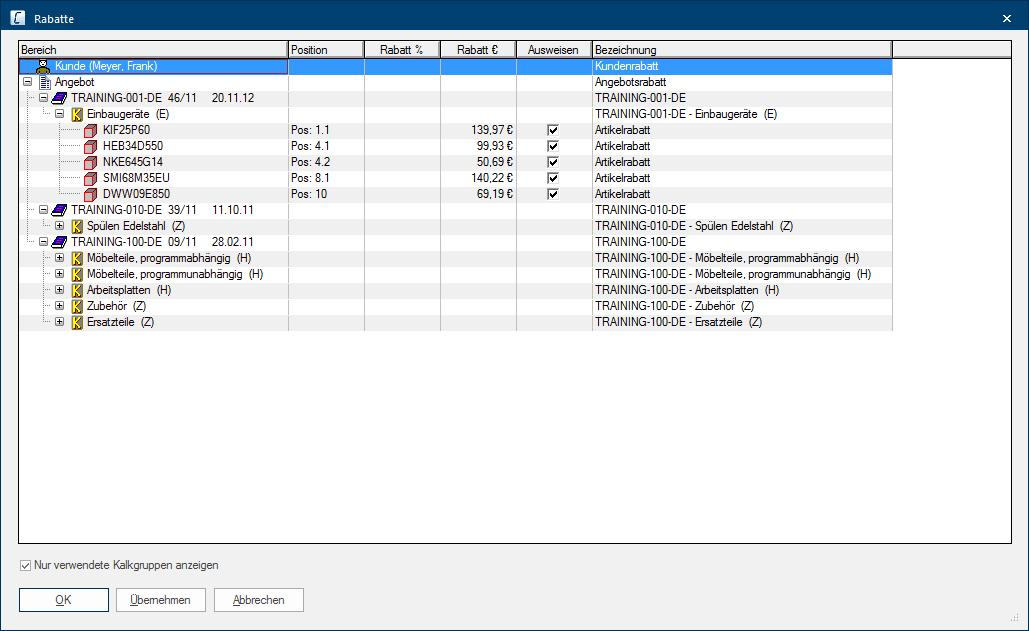Image resolution: width=1029 pixels, height=631 pixels.
Task: Collapse the TRAINING-001-DE catalog node
Action: [44, 98]
